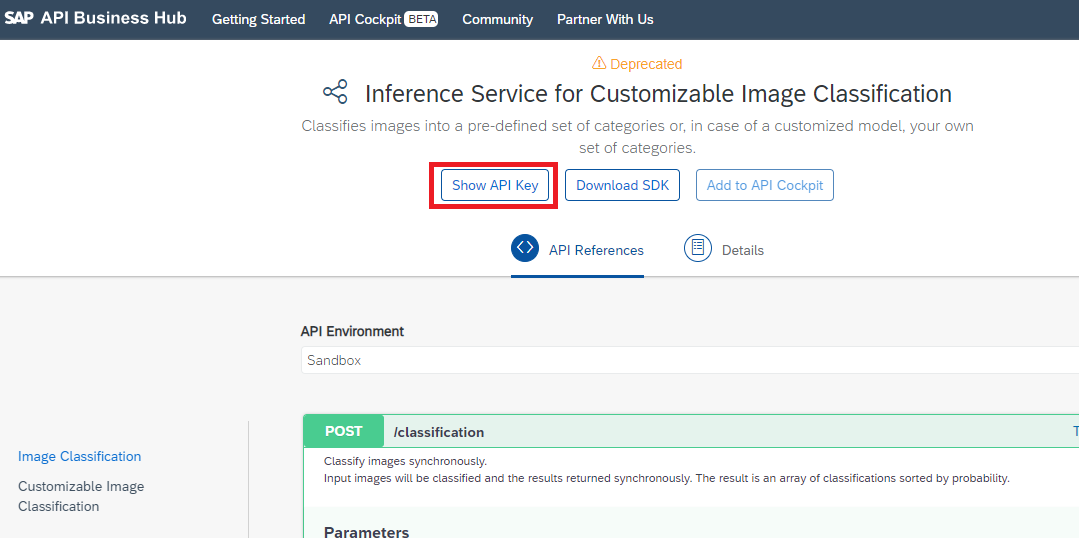Select Image Classification in sidebar
Screen dimensions: 1079x538
(79, 456)
